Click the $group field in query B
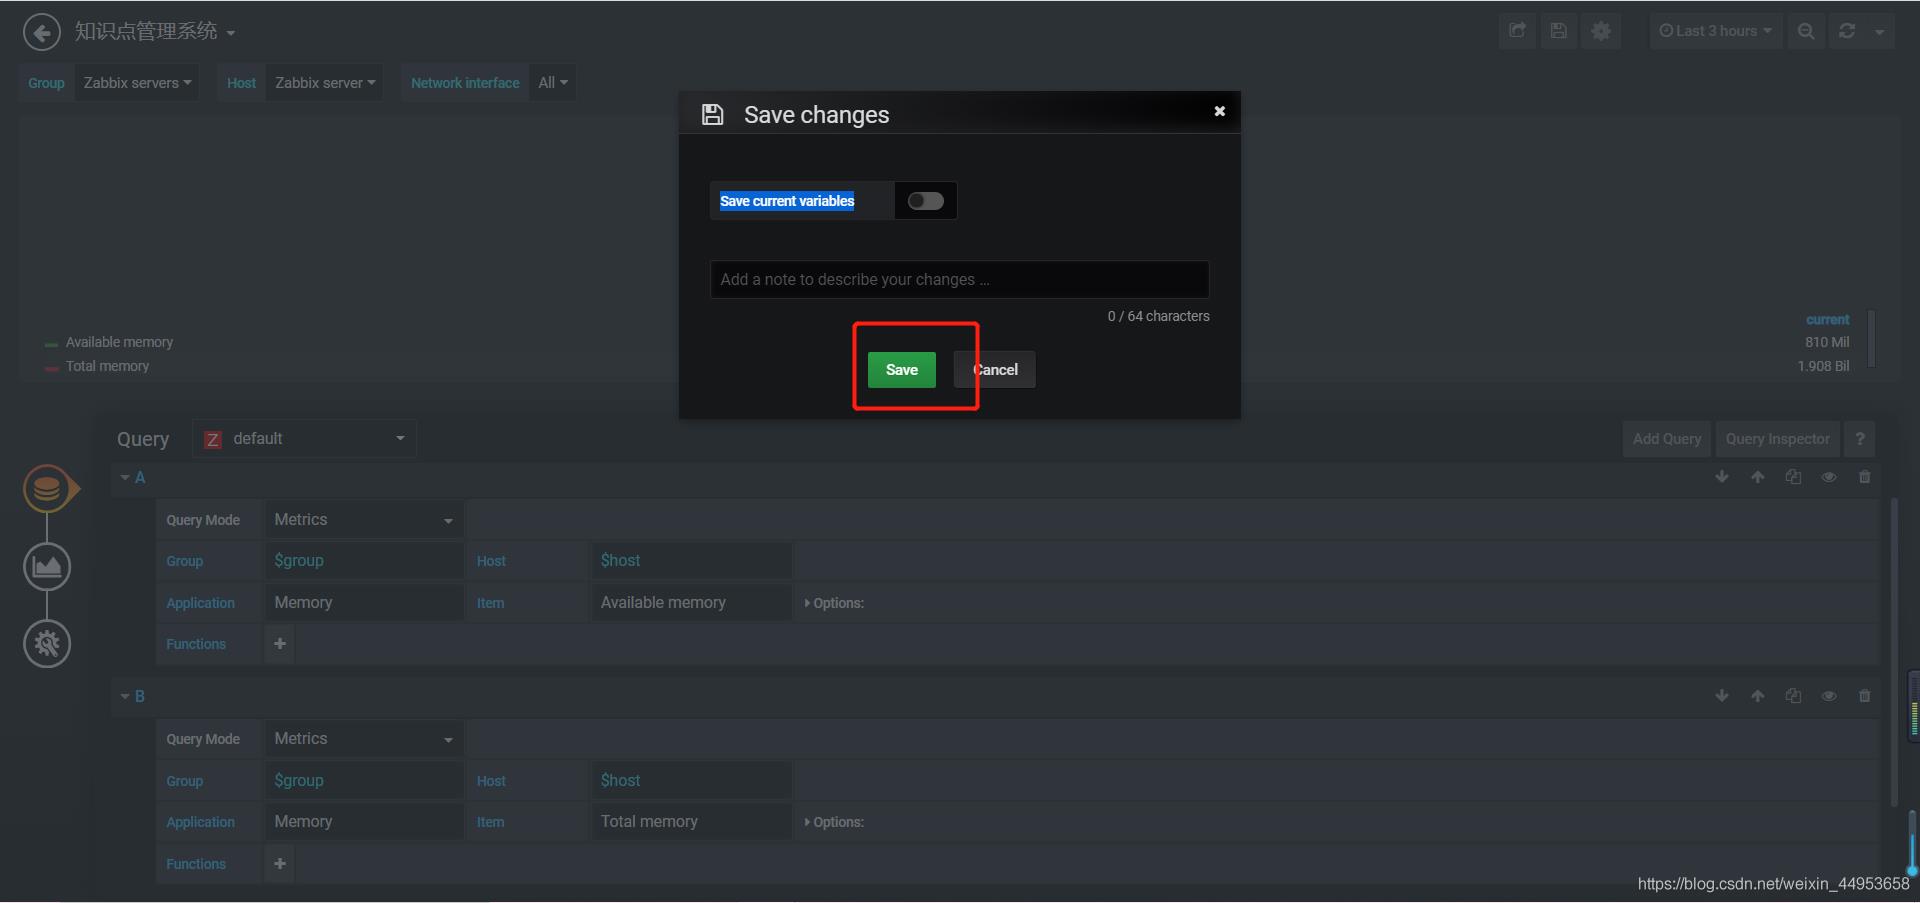 point(363,781)
